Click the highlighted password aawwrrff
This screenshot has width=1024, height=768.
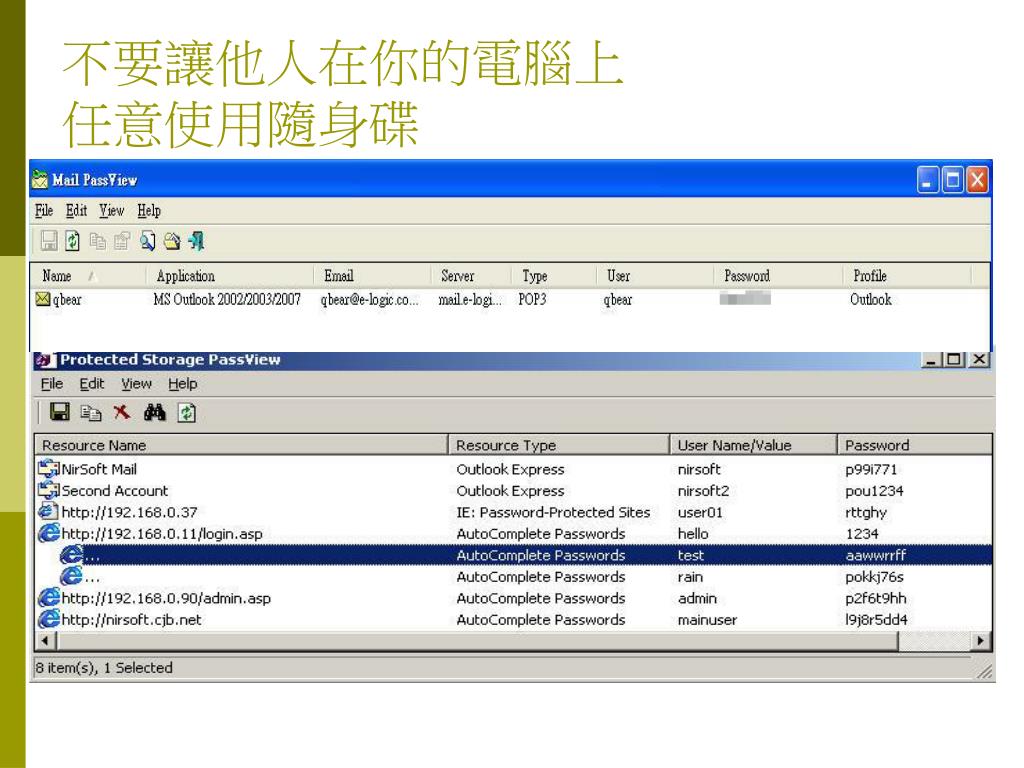click(876, 555)
